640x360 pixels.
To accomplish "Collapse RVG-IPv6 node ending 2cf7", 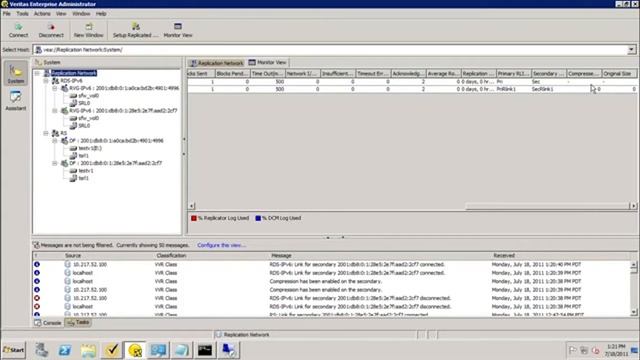I will [55, 111].
